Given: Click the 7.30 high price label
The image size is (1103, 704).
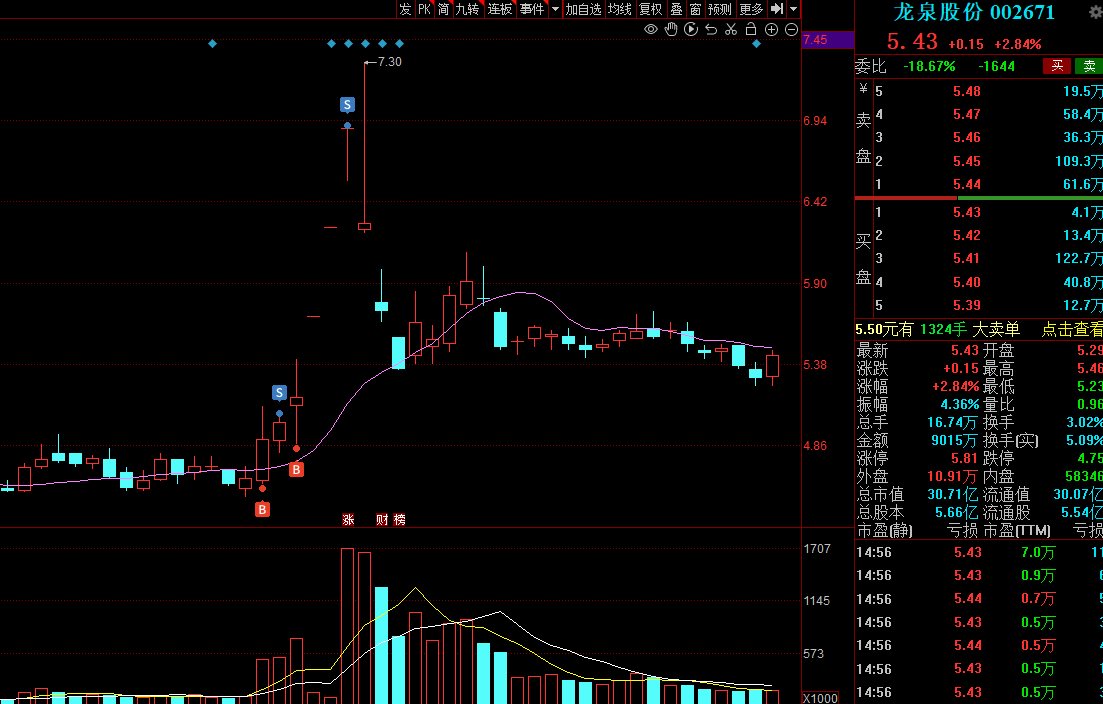Looking at the screenshot, I should point(390,62).
